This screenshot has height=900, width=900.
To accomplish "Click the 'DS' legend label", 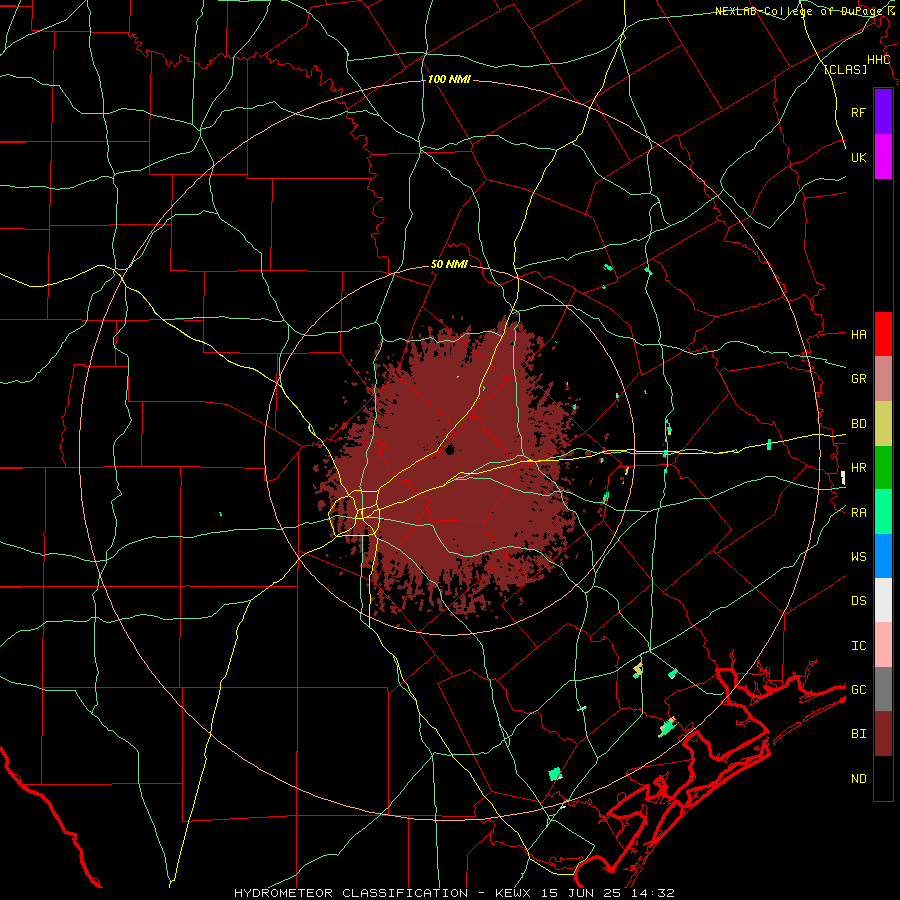I will coord(859,600).
